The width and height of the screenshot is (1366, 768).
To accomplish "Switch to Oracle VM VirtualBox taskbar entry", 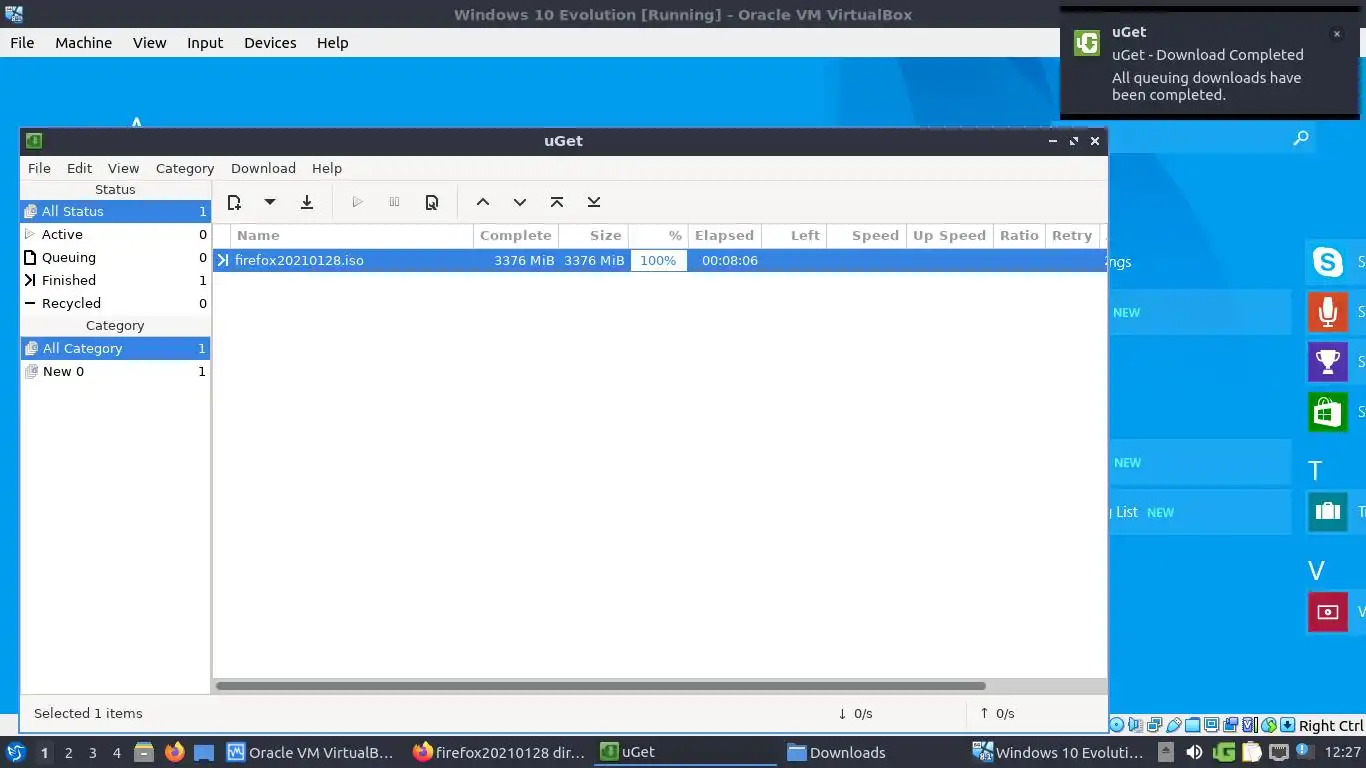I will (310, 753).
